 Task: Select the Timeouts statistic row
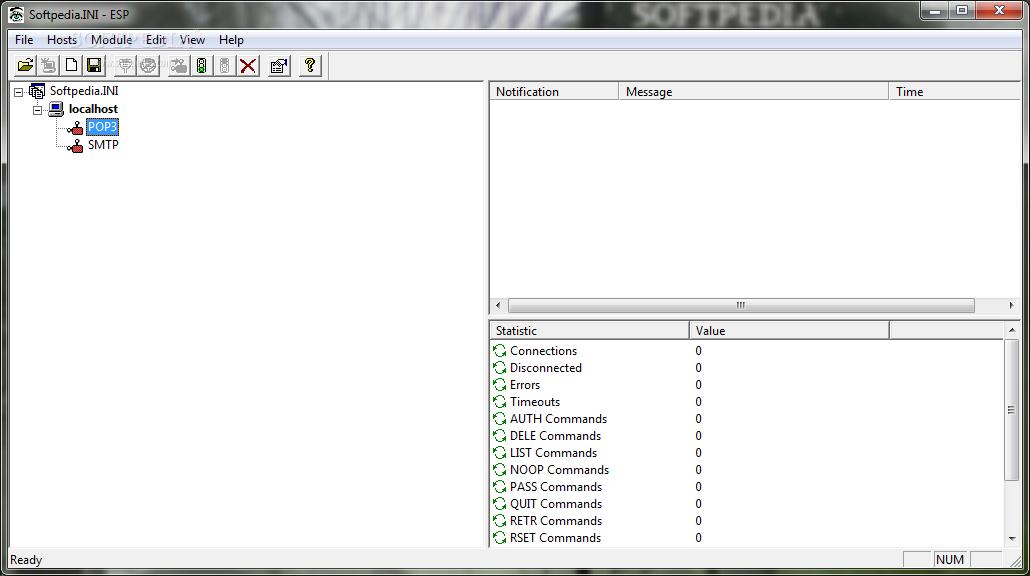[747, 402]
